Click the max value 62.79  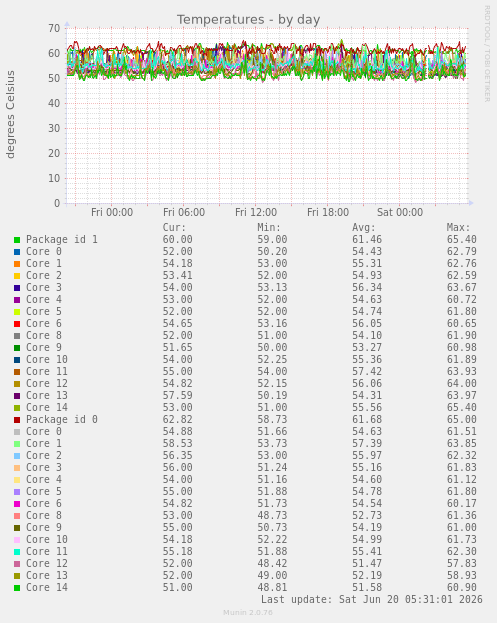pos(462,252)
